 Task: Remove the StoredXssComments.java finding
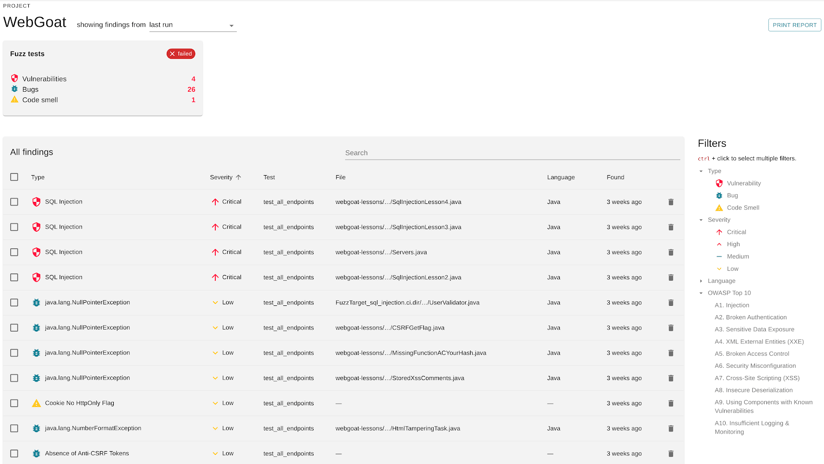coord(671,378)
